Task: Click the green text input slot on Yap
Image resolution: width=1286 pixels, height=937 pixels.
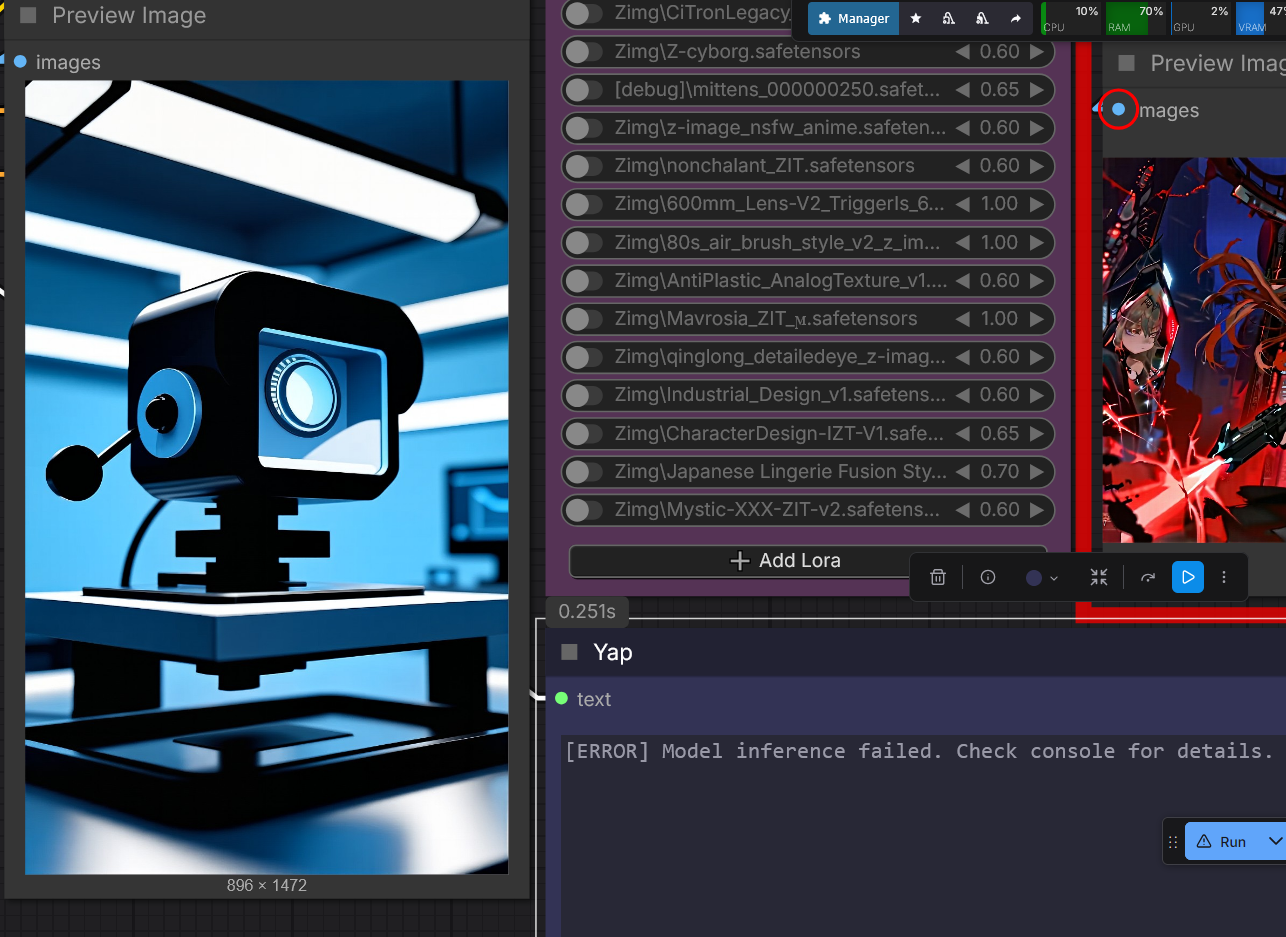Action: pos(561,699)
